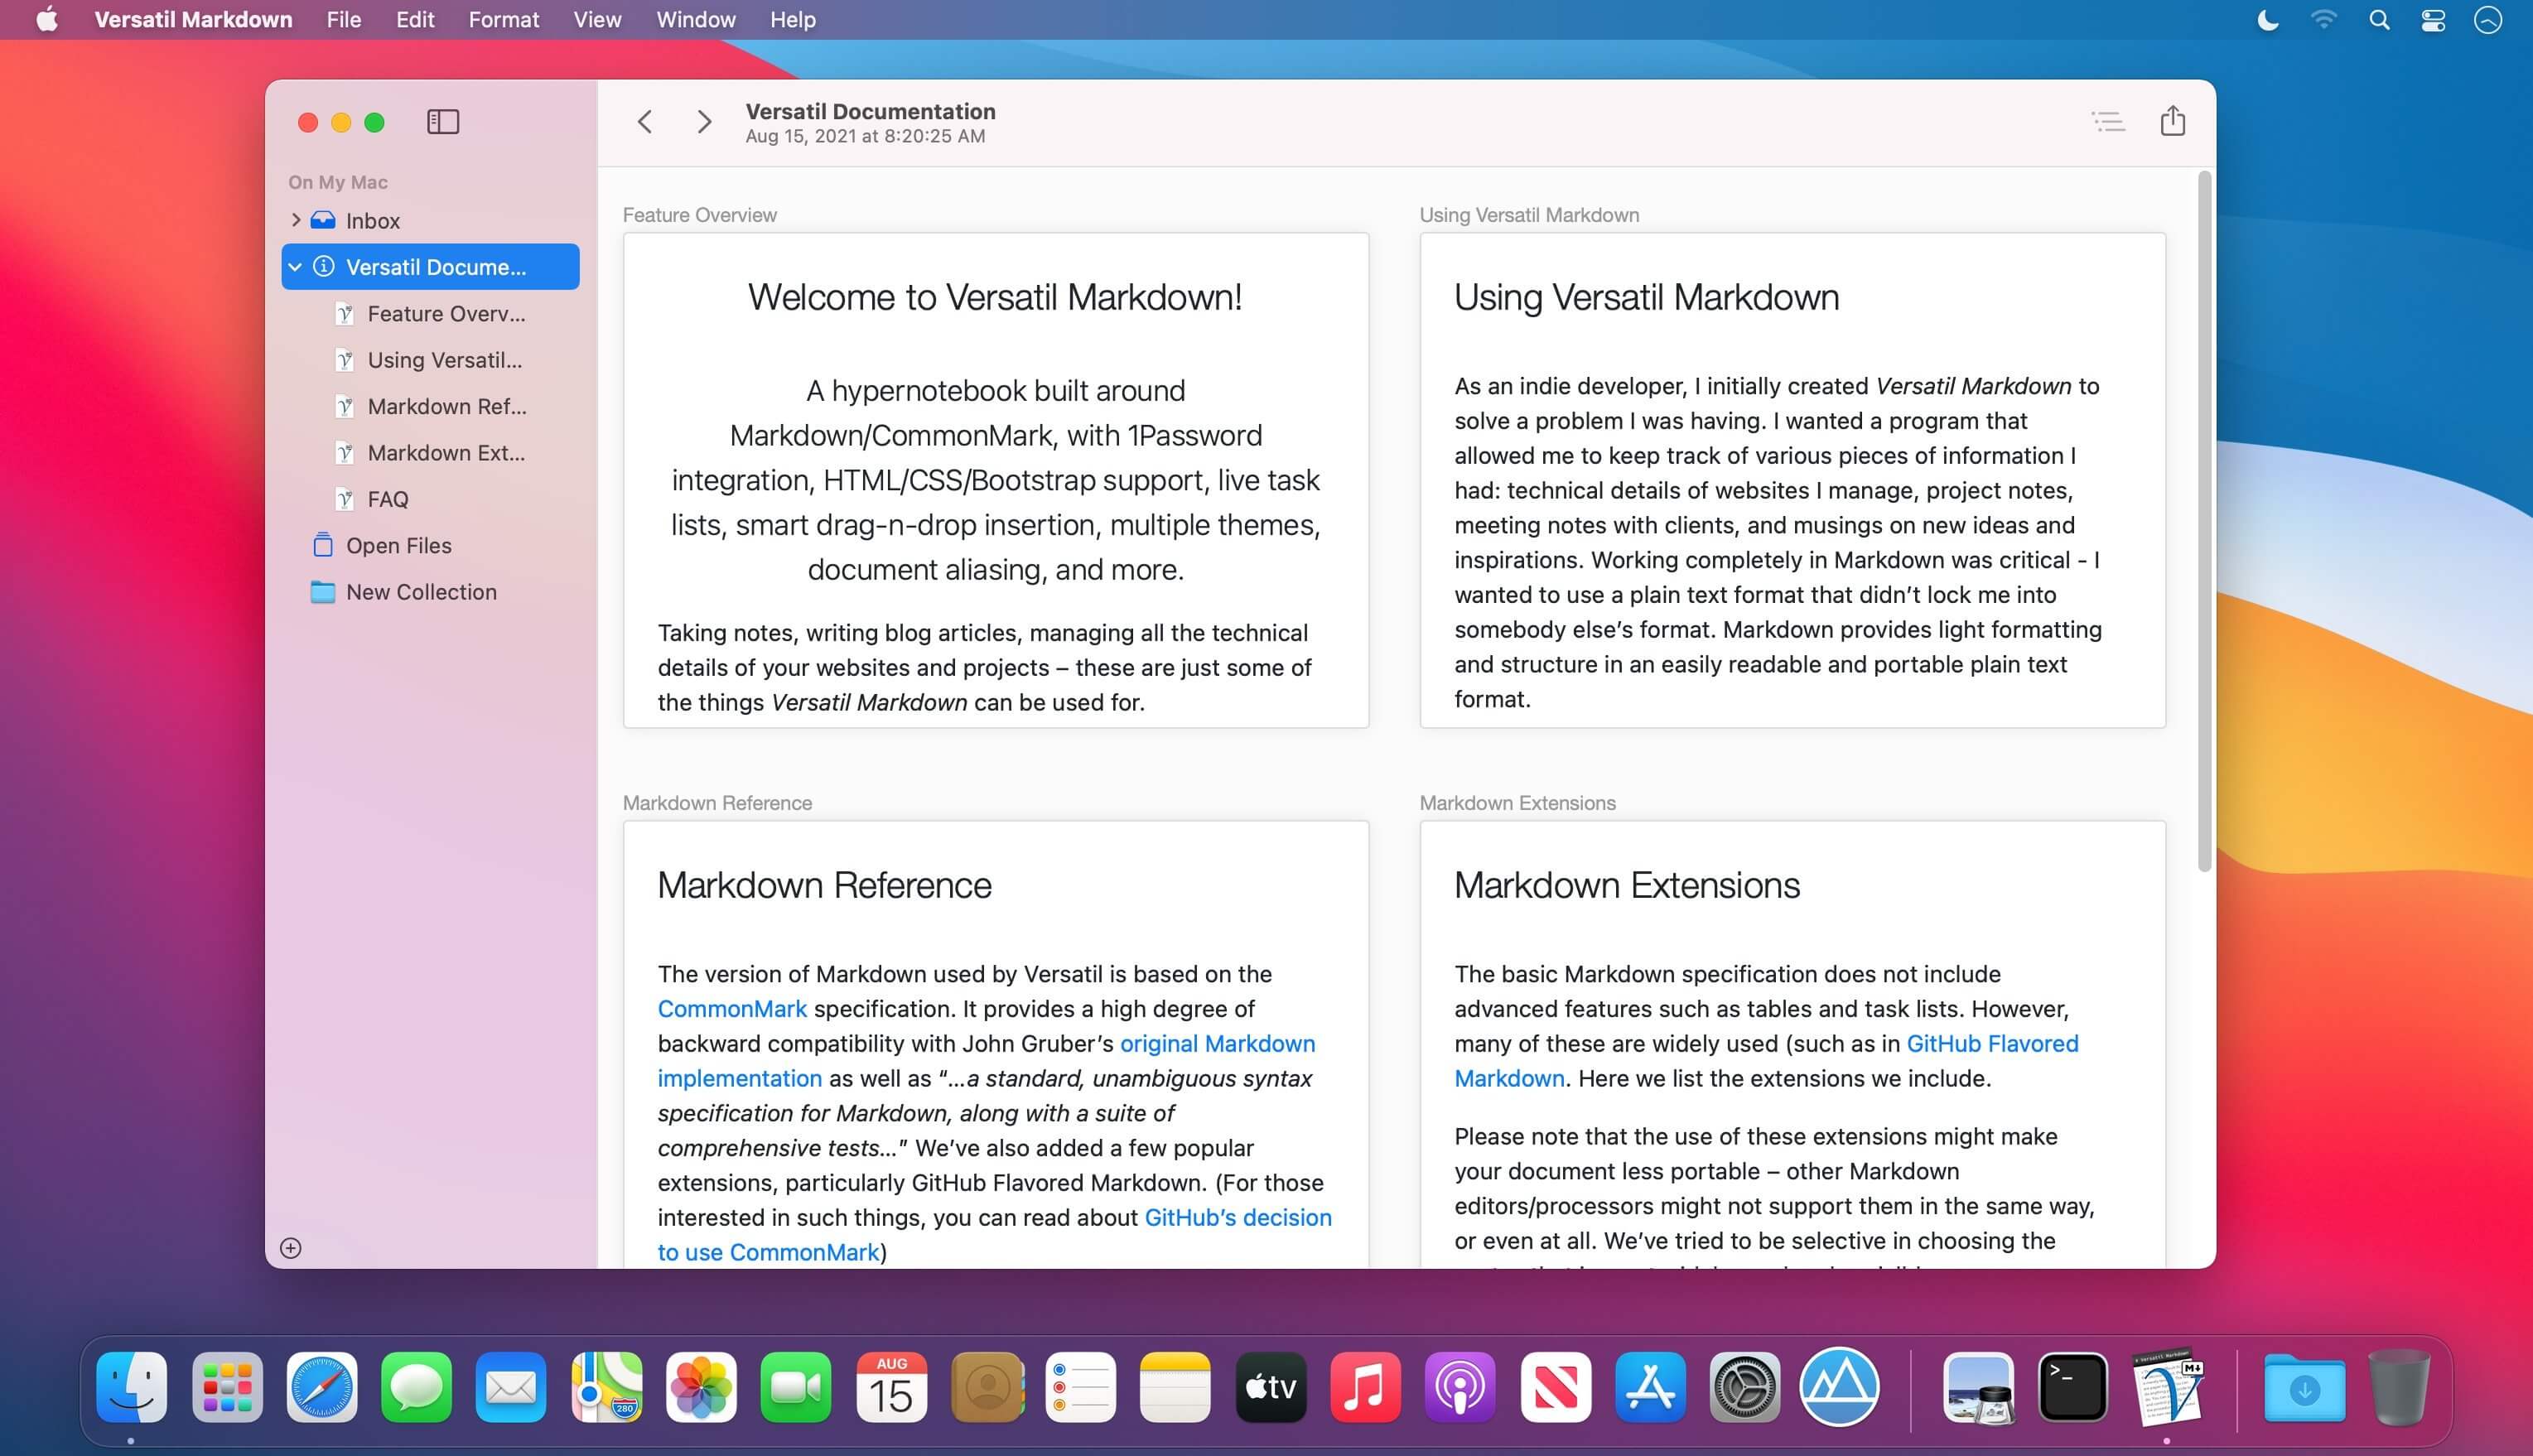Click the vertical scrollbar of document view
The width and height of the screenshot is (2533, 1456).
pyautogui.click(x=2204, y=521)
